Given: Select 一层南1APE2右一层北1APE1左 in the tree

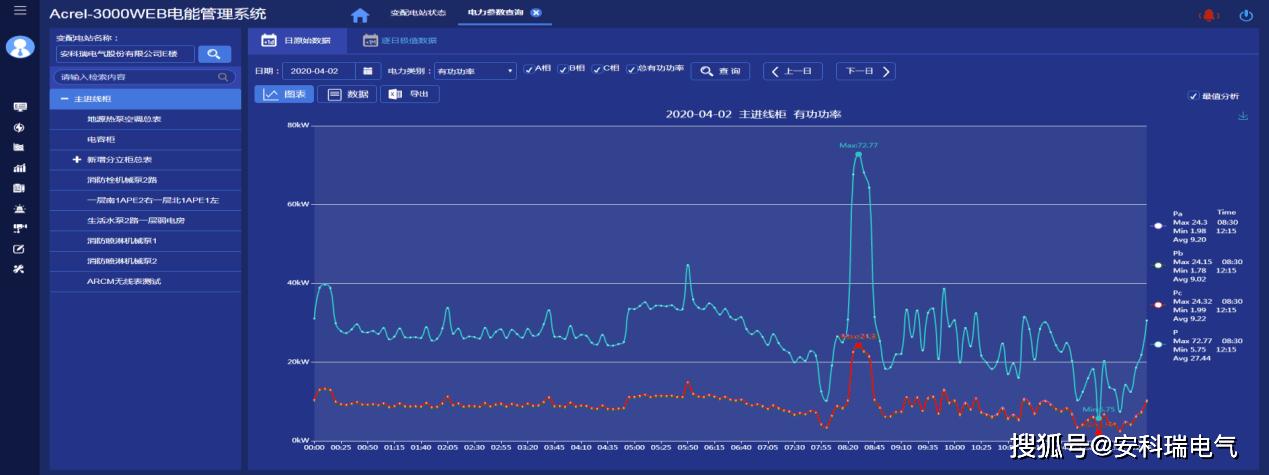Looking at the screenshot, I should (145, 200).
